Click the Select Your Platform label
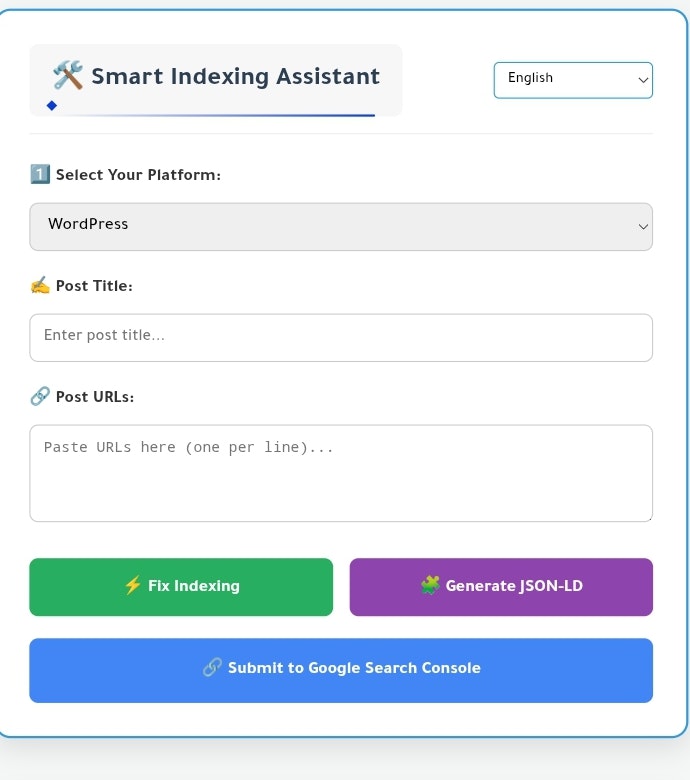Viewport: 690px width, 780px height. pyautogui.click(x=138, y=175)
